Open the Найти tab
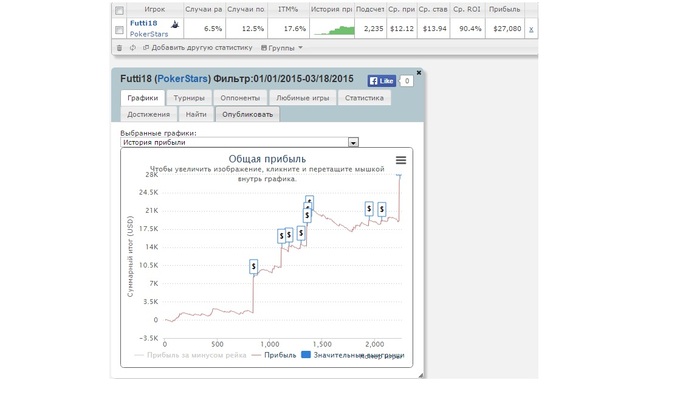This screenshot has width=700, height=394. coord(196,114)
